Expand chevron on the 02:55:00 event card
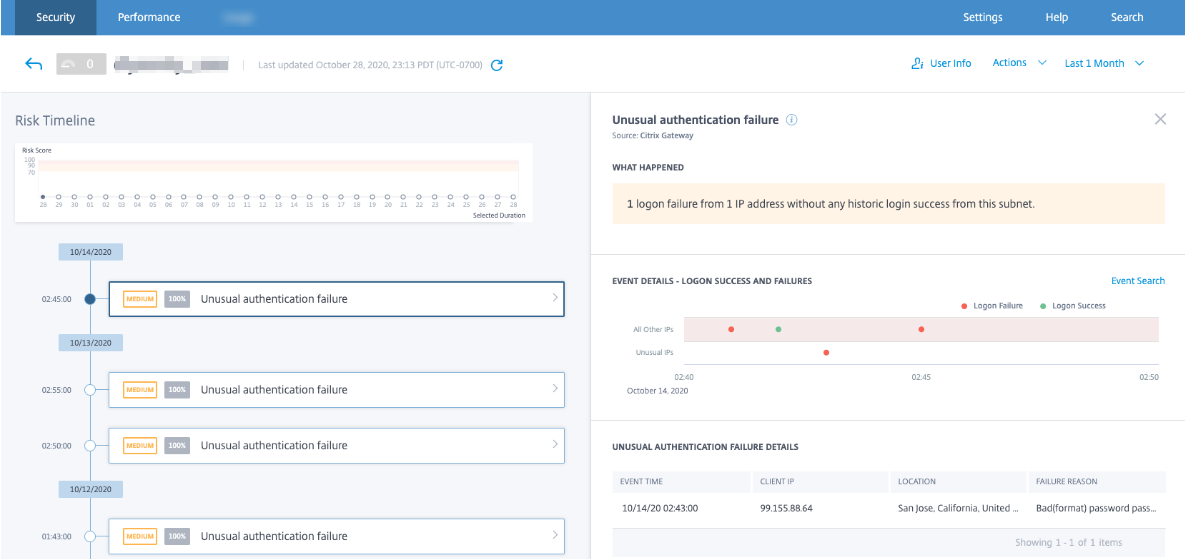 tap(555, 389)
